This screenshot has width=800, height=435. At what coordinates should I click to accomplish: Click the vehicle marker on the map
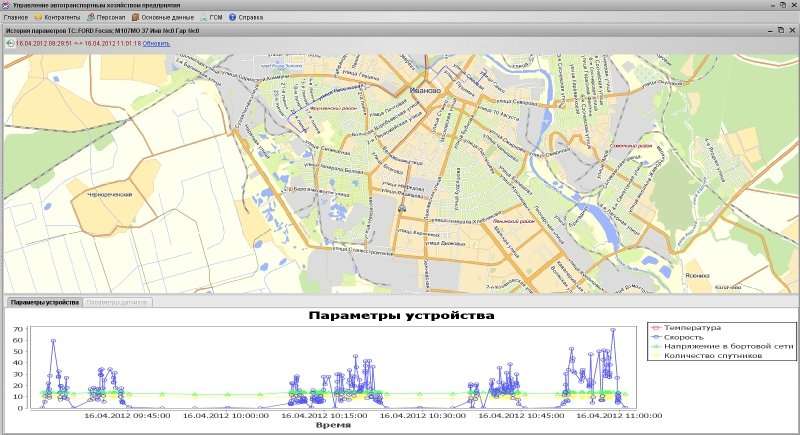click(402, 211)
